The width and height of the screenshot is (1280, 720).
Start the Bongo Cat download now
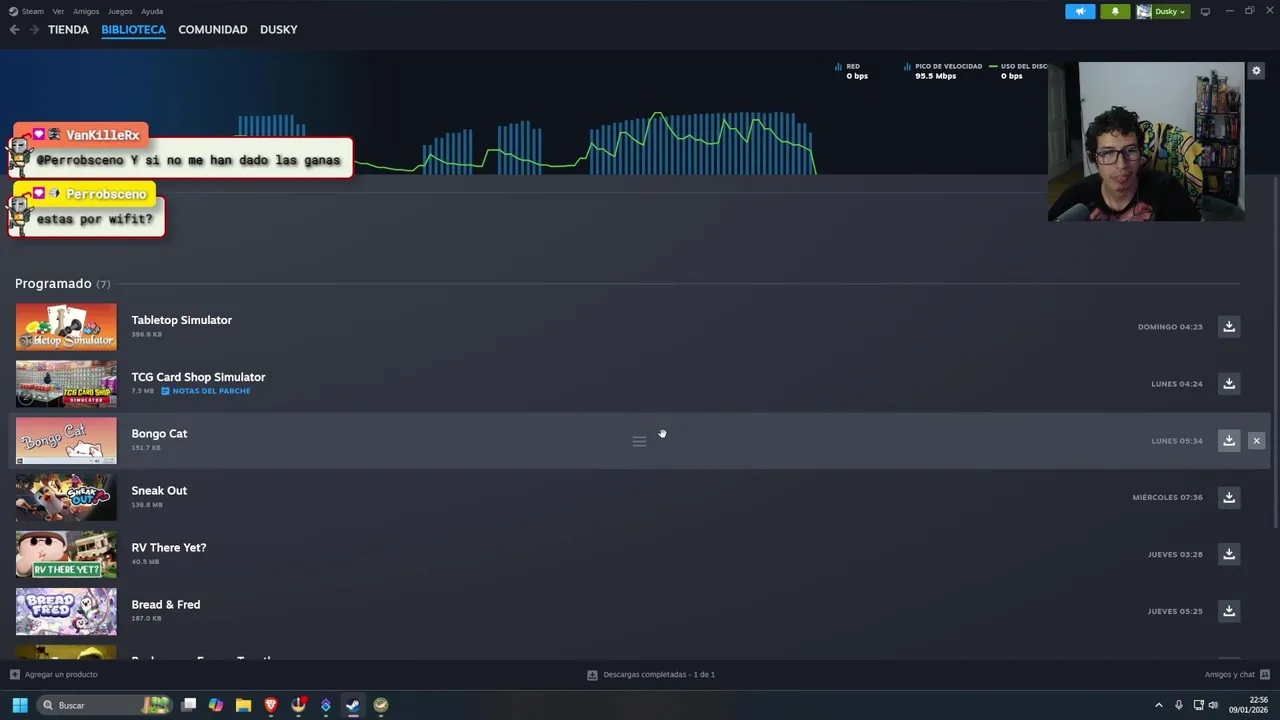click(x=1229, y=441)
